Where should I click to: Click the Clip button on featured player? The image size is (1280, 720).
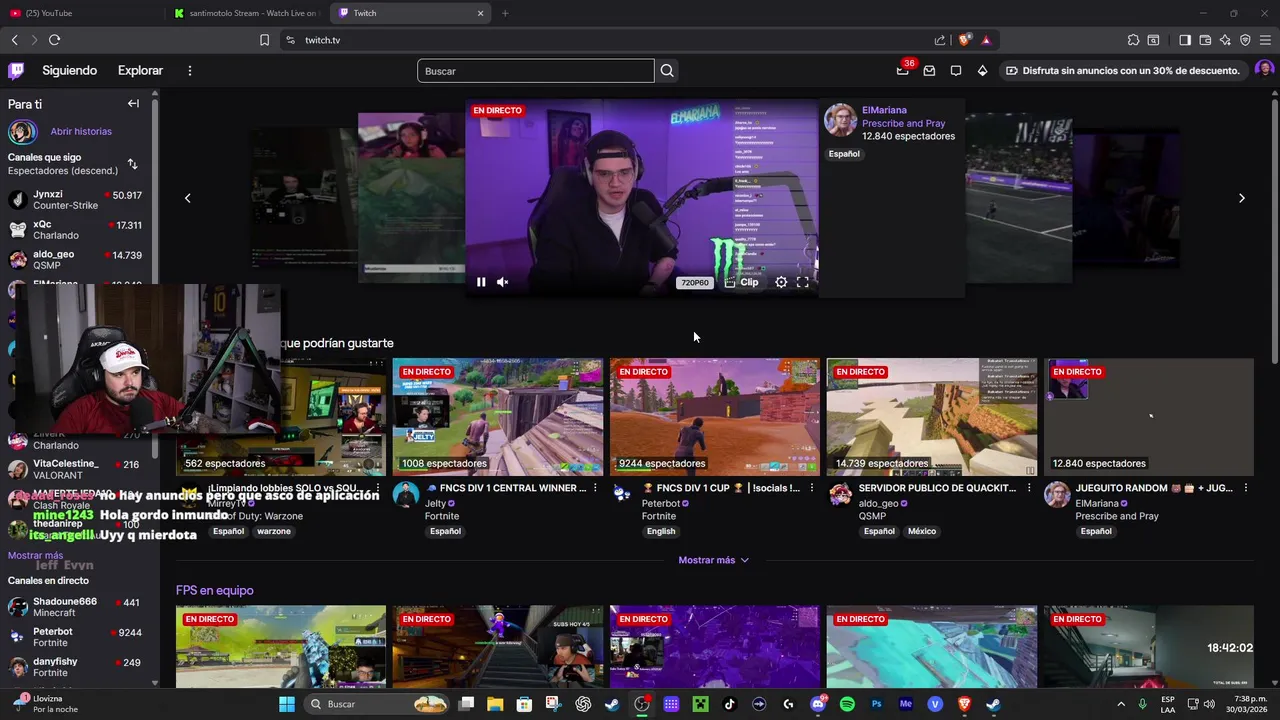tap(741, 282)
